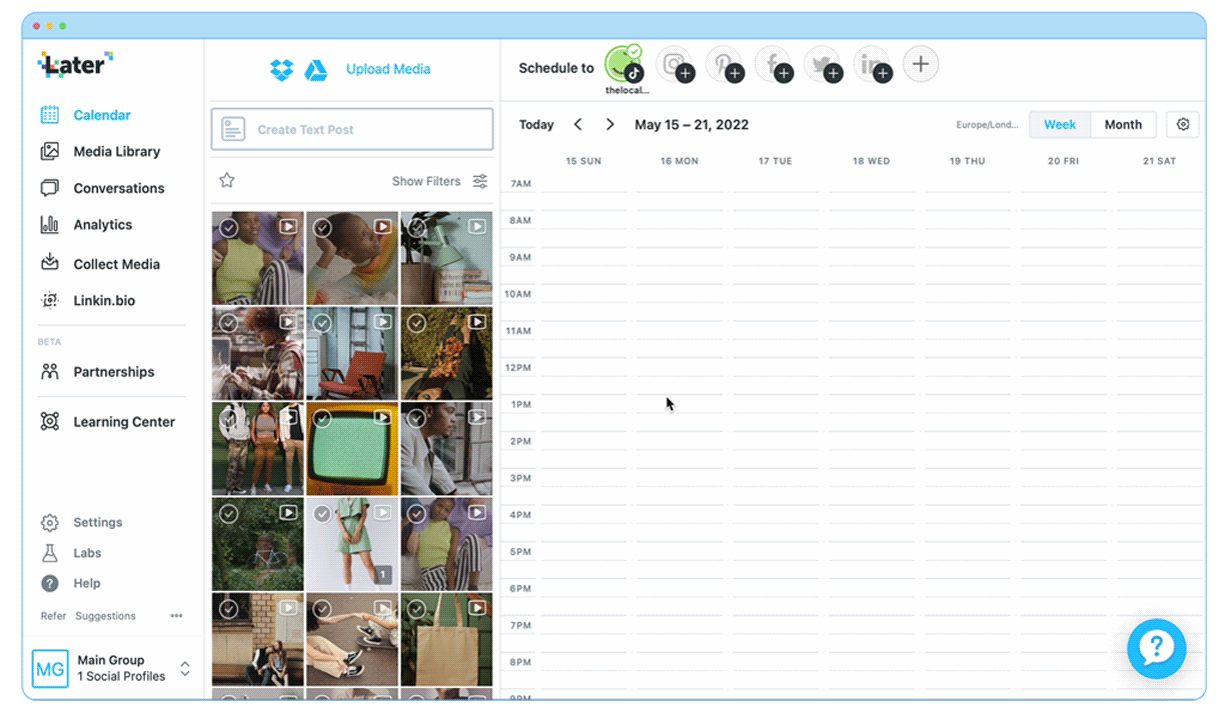Select the man in grey suit checkbox
This screenshot has height=713, width=1225.
tap(417, 419)
